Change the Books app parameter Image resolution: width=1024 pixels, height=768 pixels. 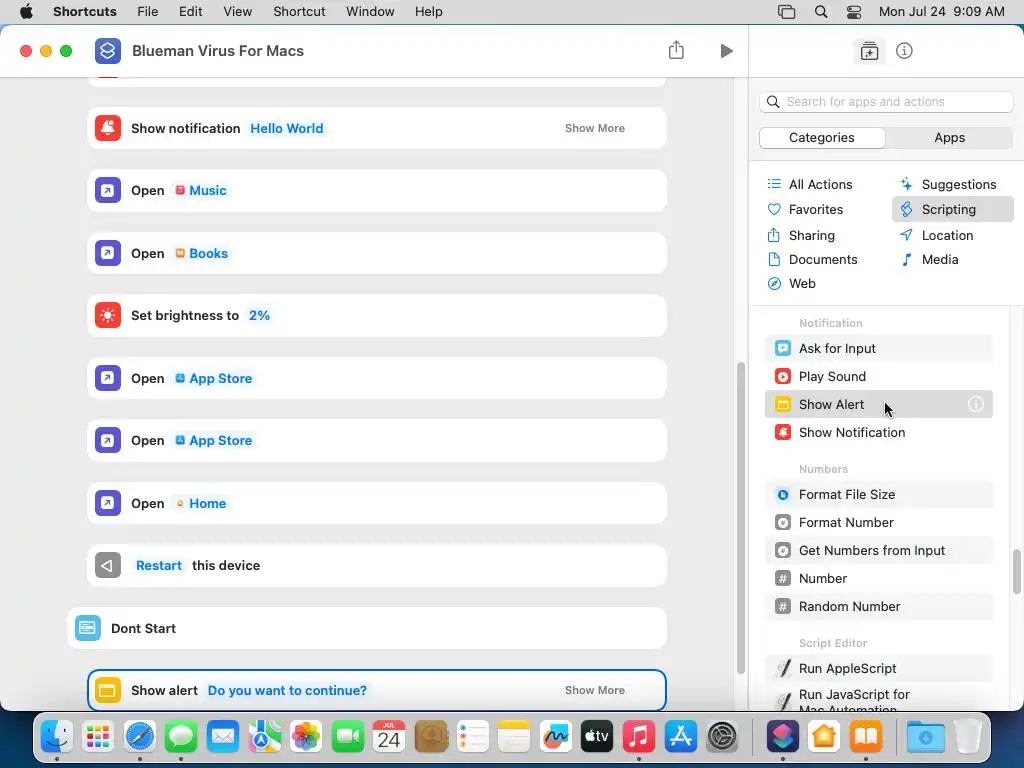pos(201,253)
